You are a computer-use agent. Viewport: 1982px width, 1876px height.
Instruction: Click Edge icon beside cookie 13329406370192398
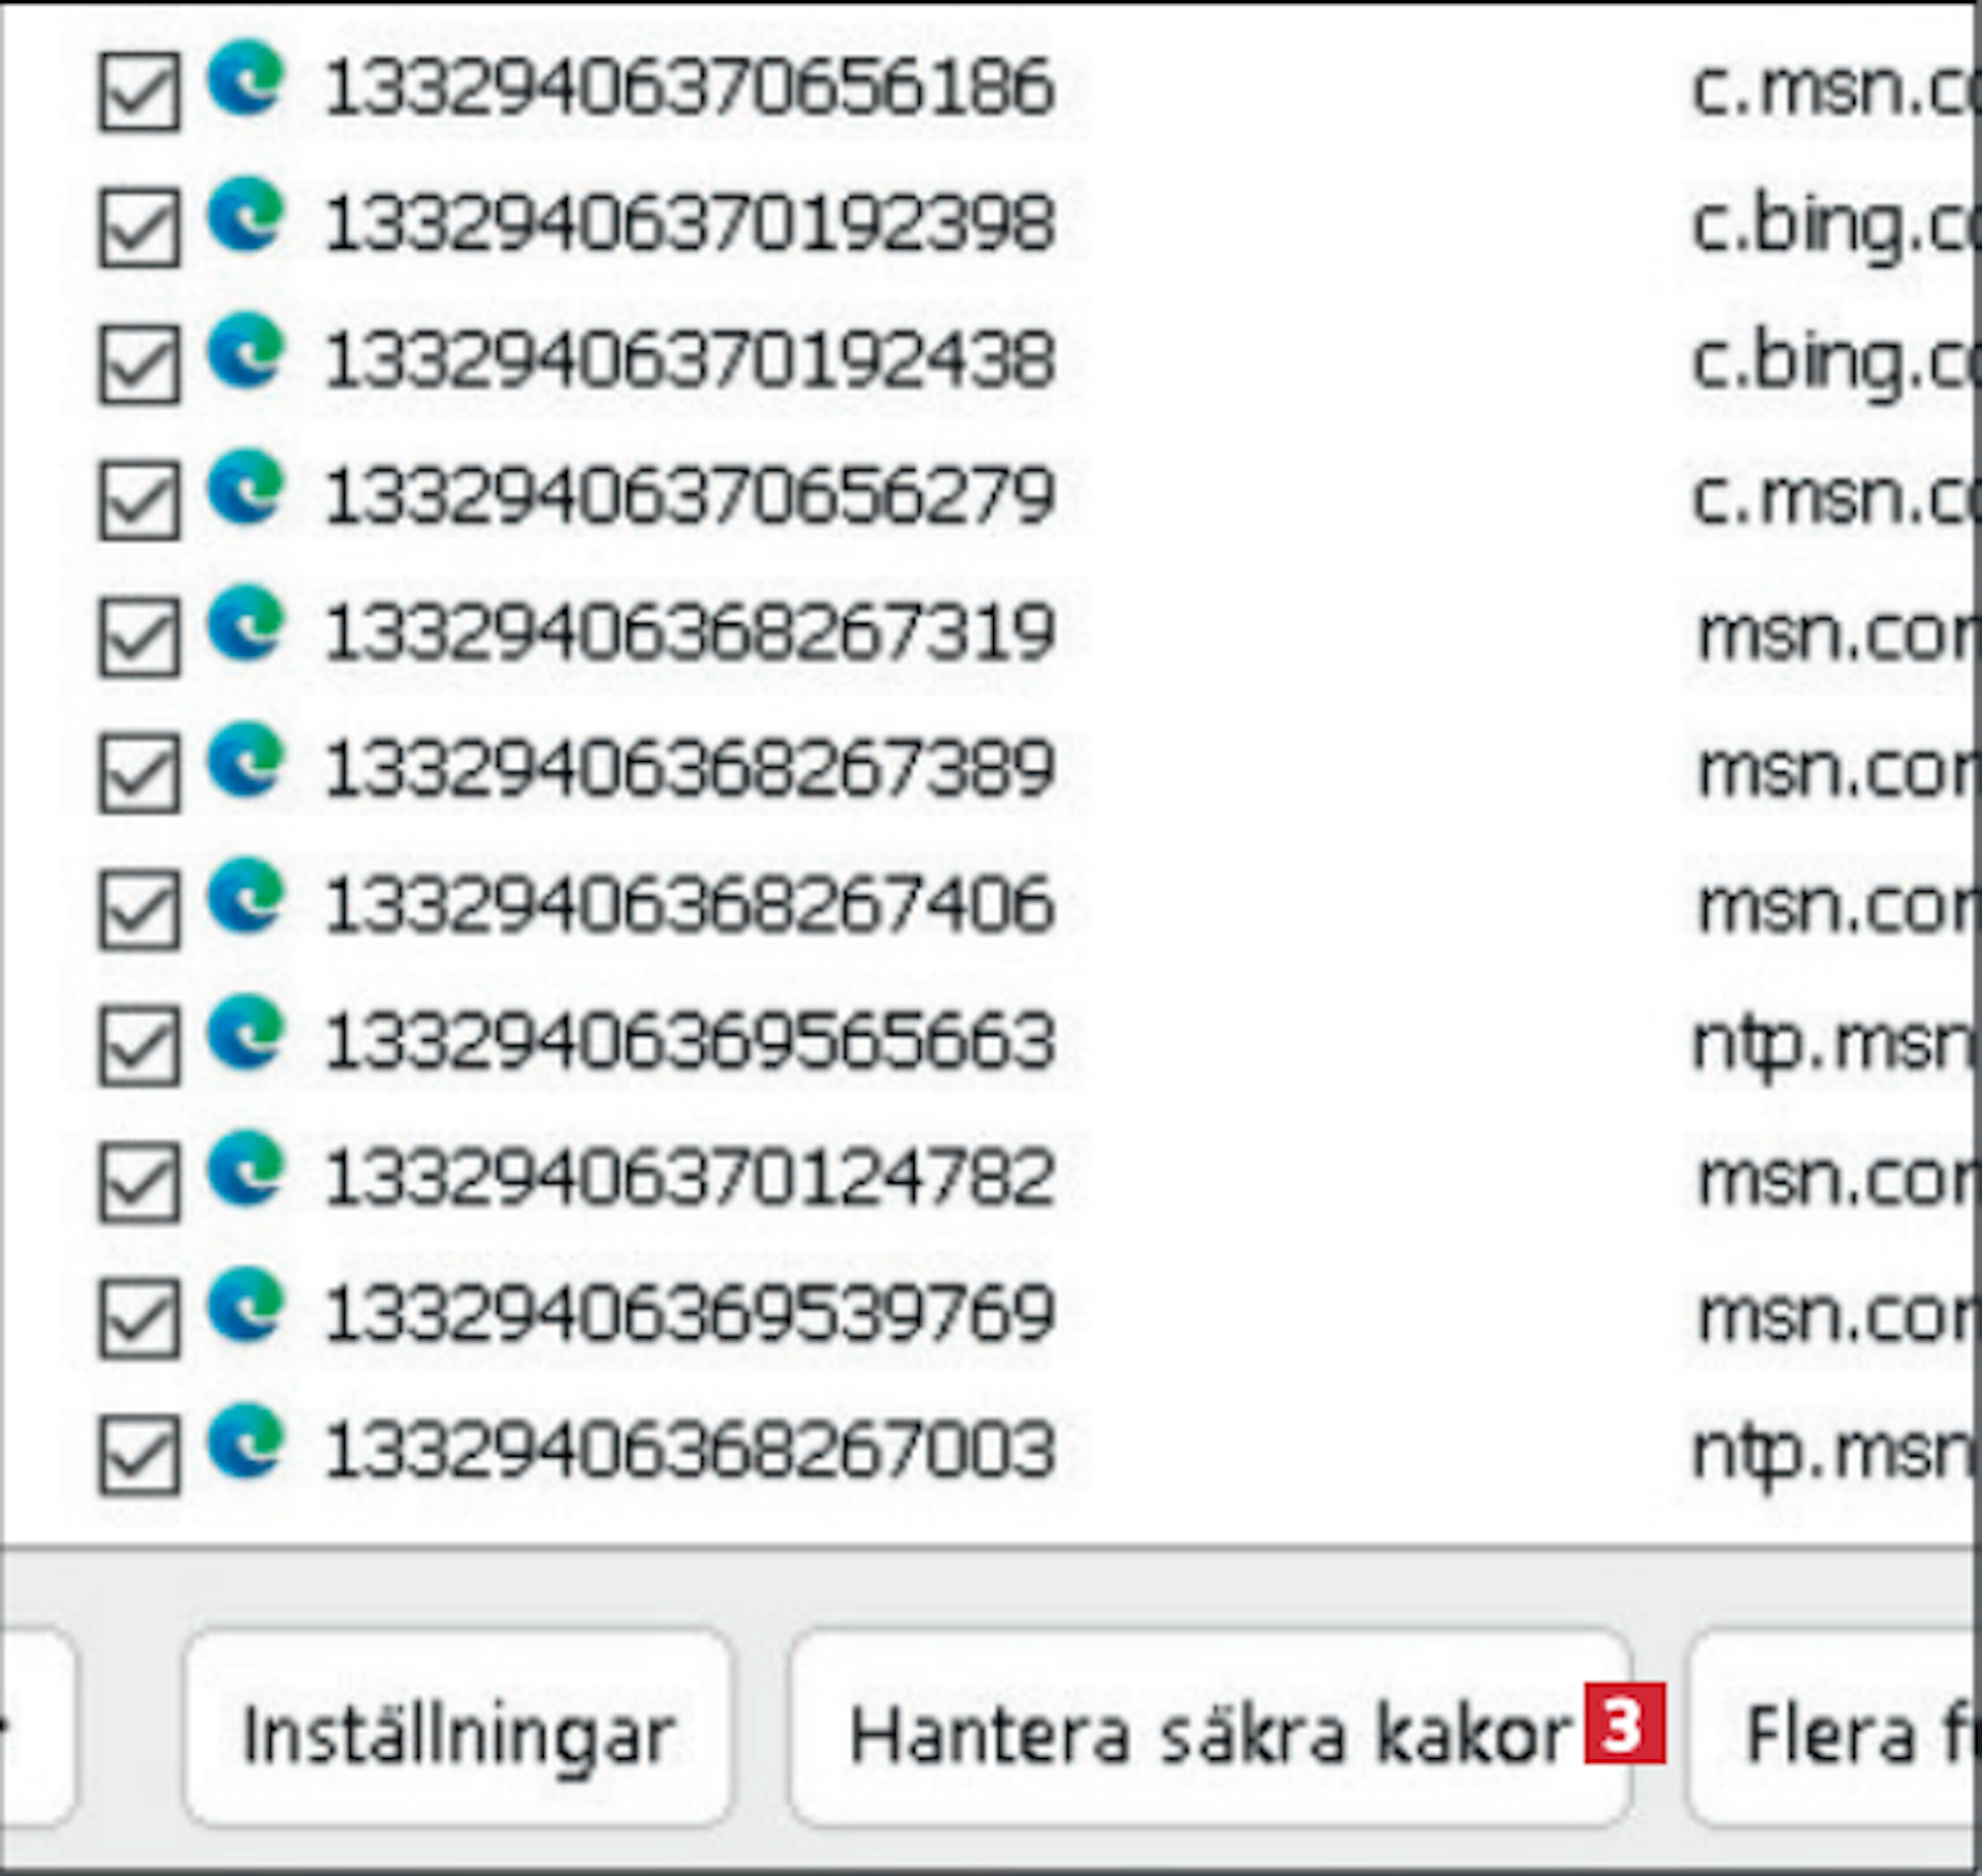click(245, 215)
